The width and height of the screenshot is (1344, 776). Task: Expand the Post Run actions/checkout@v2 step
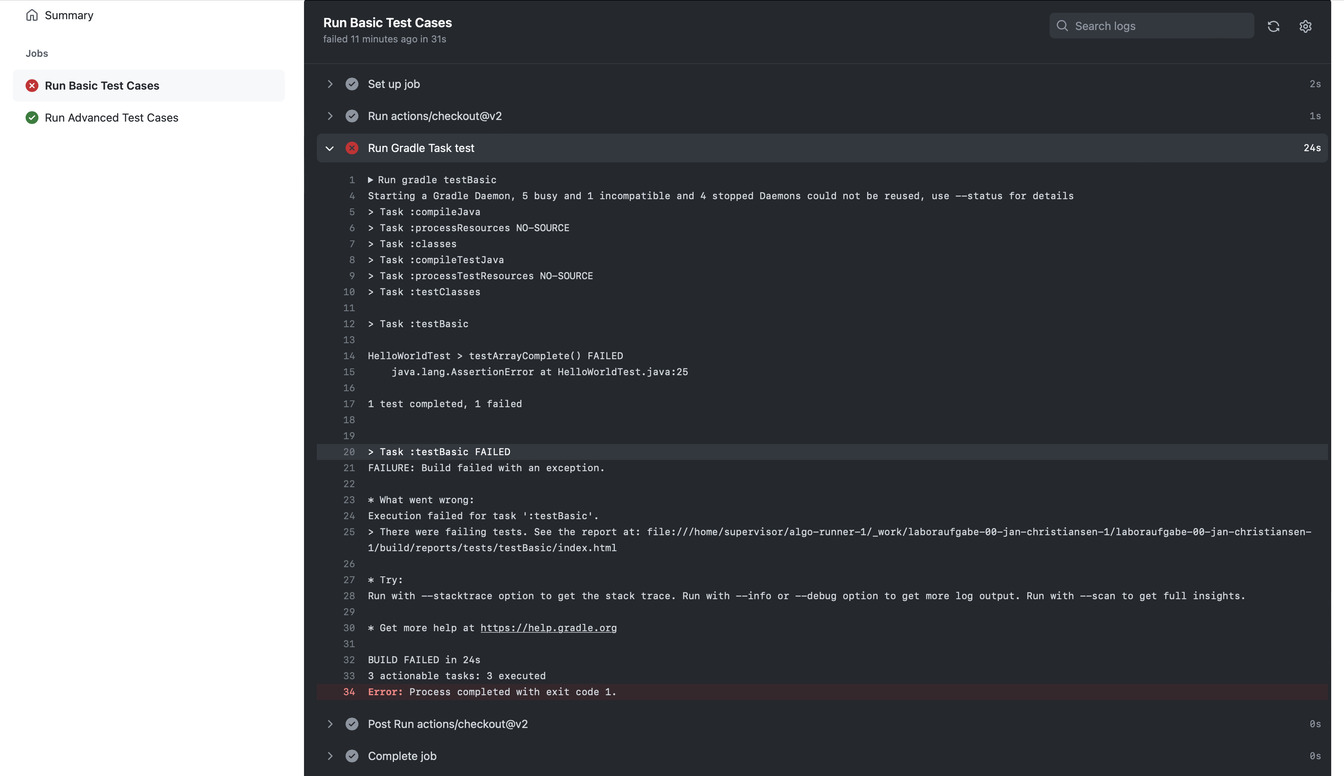click(330, 724)
